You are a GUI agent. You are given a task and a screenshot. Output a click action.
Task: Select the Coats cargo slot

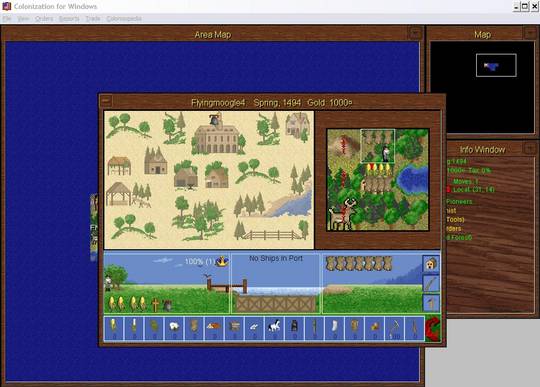[354, 328]
